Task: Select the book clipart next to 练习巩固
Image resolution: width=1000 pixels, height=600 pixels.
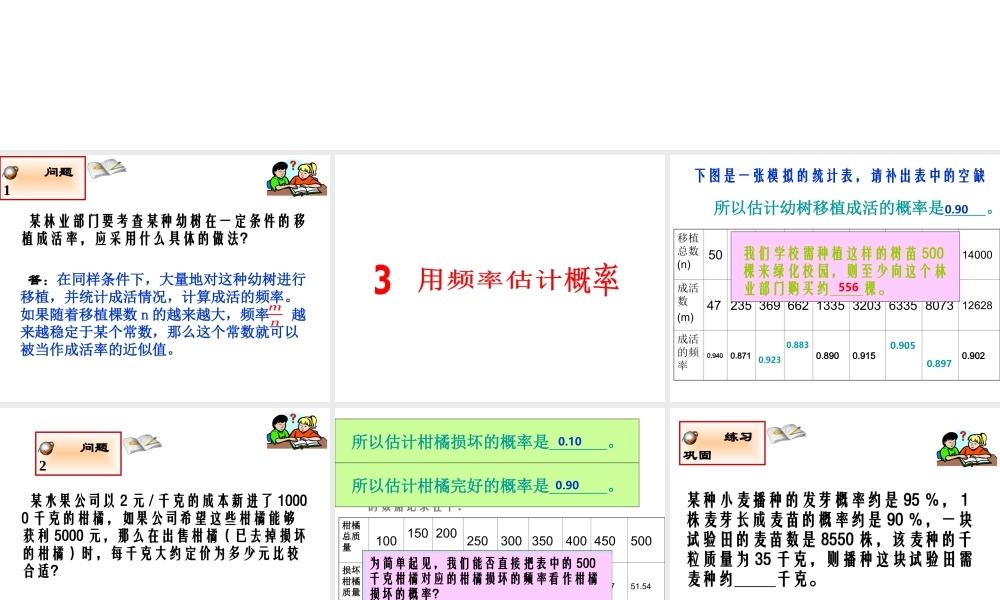Action: (785, 437)
